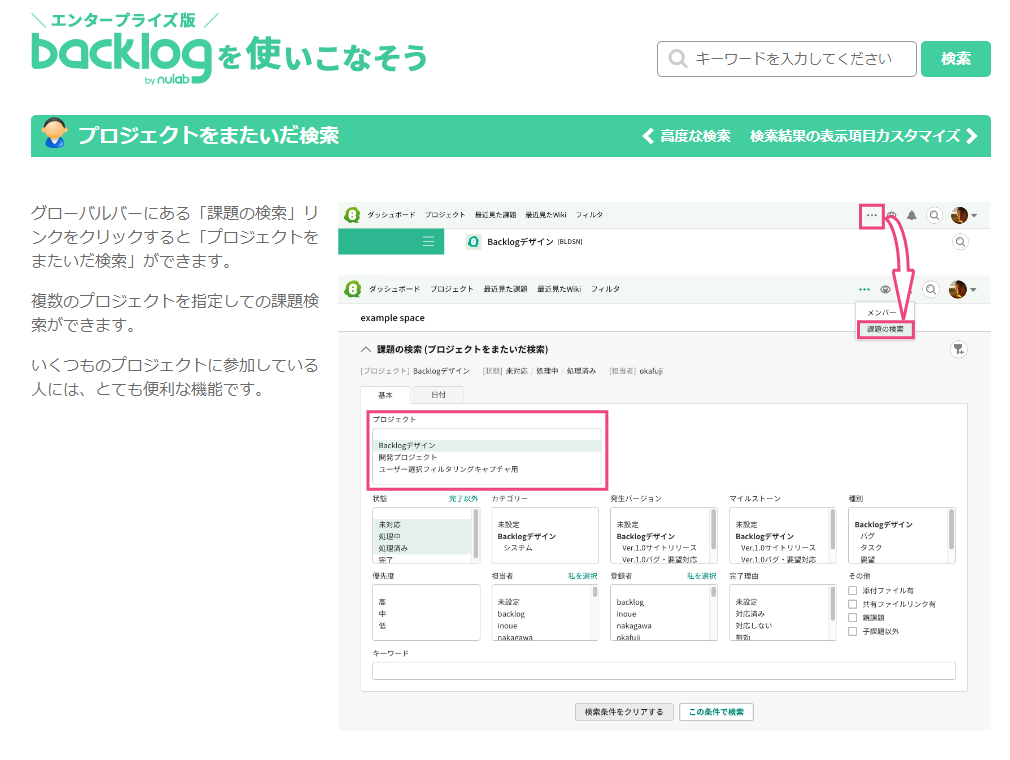Image resolution: width=1010 pixels, height=760 pixels.
Task: Click the bell notification icon in the global bar
Action: (x=911, y=215)
